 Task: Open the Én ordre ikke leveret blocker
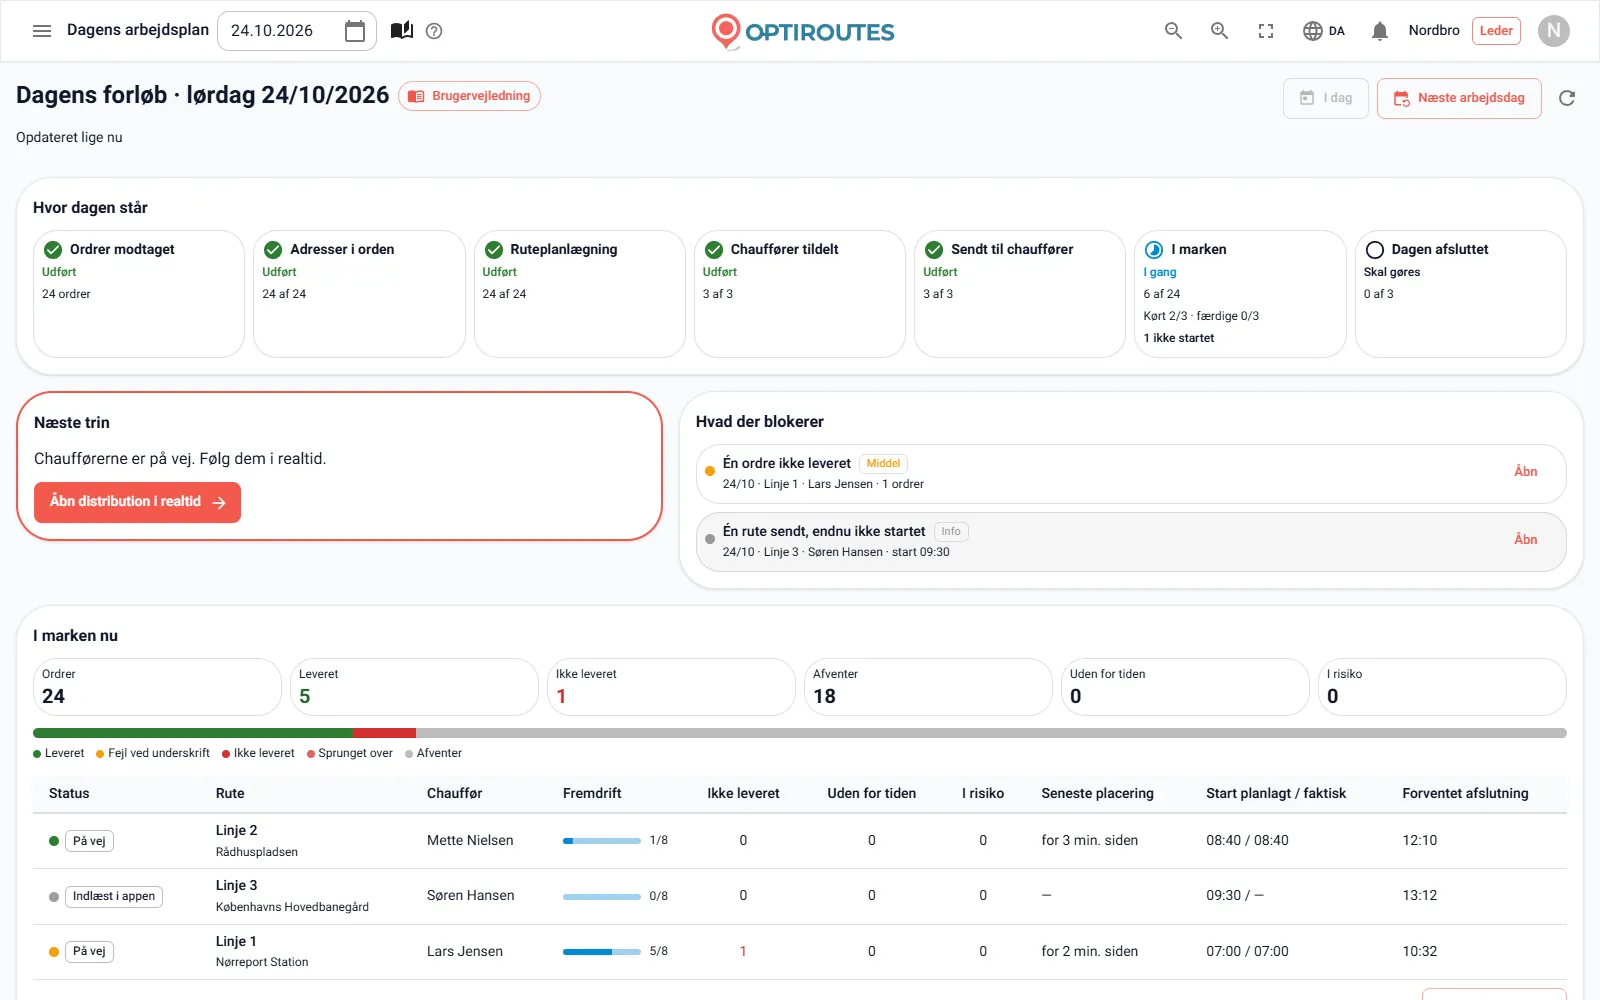[x=1131, y=473]
